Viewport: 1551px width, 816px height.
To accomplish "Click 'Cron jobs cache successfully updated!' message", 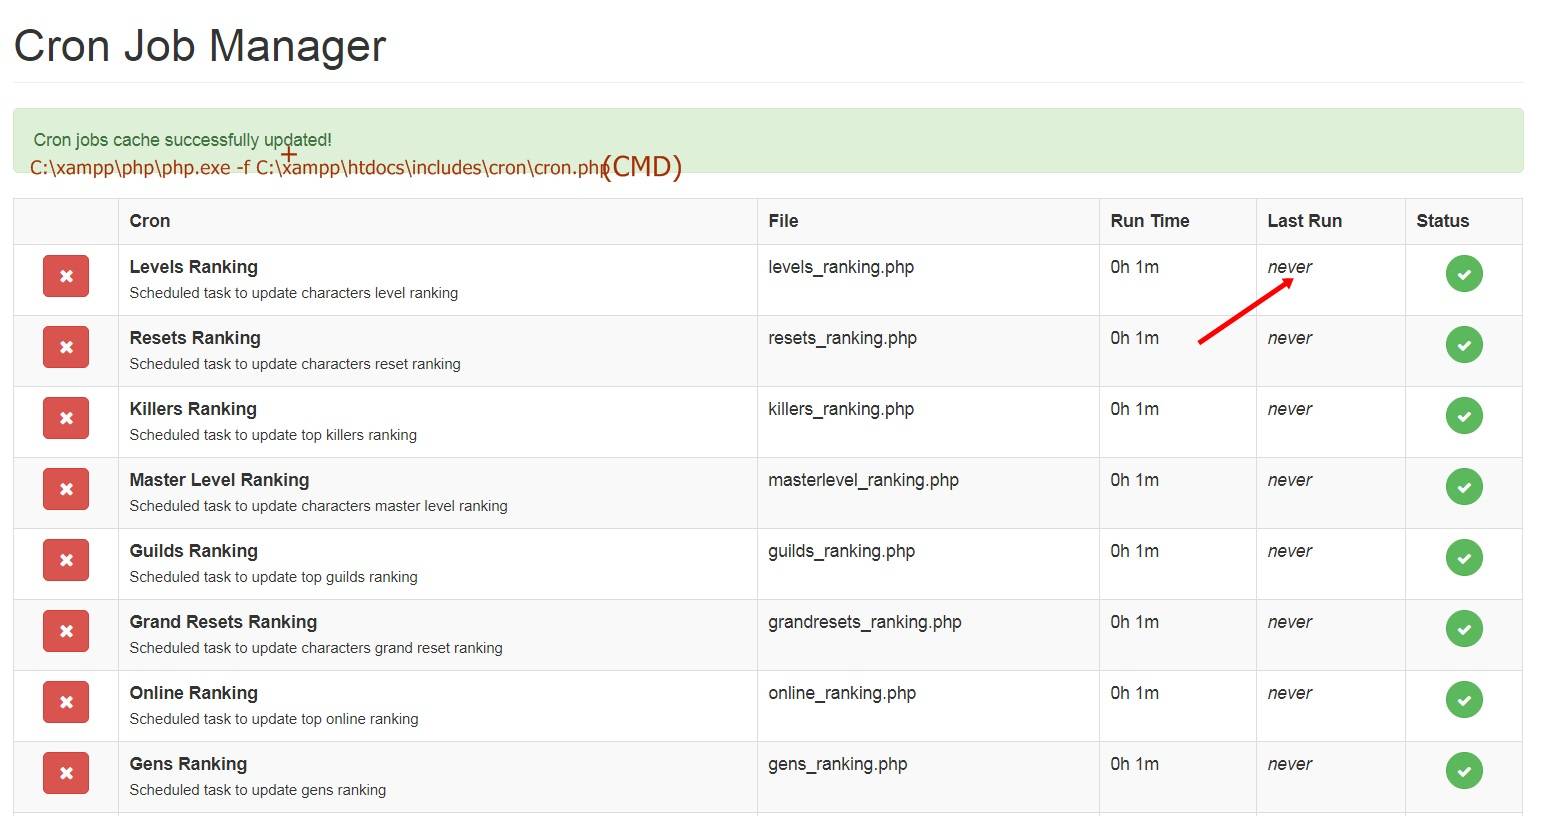I will point(183,140).
